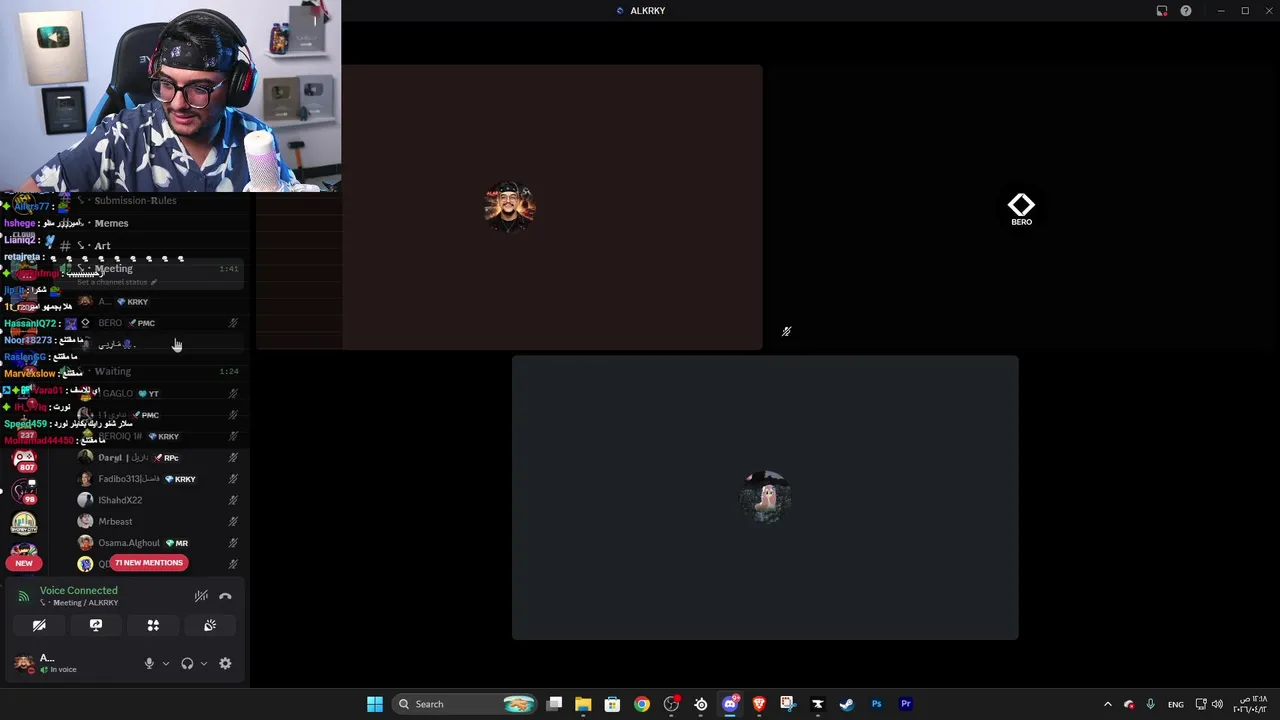This screenshot has height=720, width=1280.
Task: Click own avatar in user panel
Action: click(24, 663)
